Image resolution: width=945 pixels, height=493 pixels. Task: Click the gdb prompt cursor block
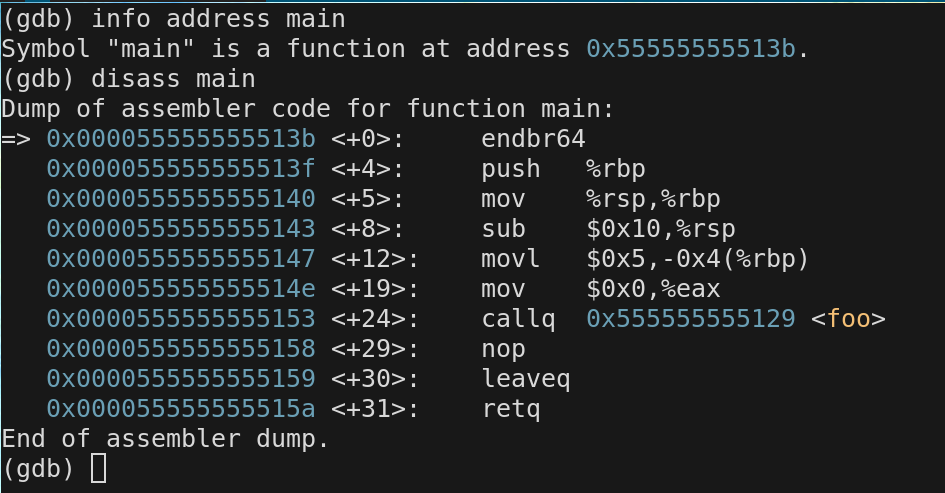tap(98, 468)
